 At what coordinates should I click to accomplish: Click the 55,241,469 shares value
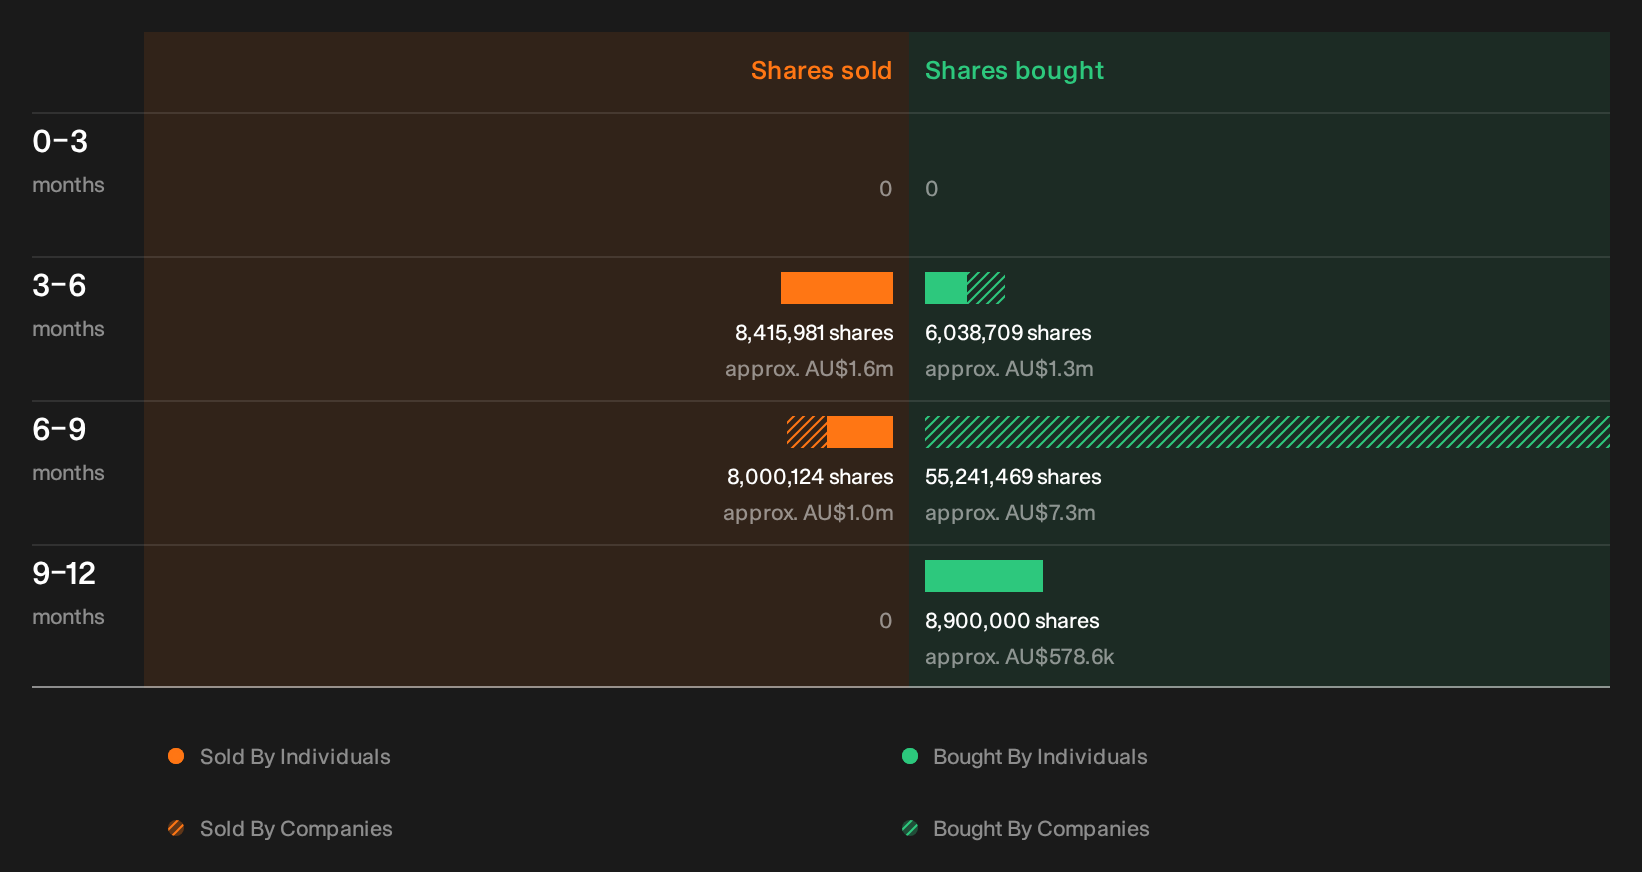coord(1013,477)
